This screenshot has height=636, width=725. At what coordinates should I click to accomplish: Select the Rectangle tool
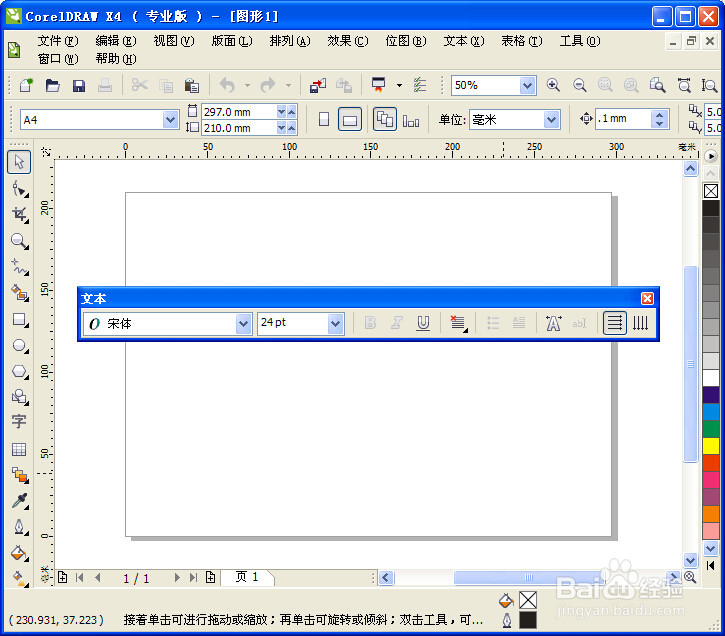click(19, 319)
